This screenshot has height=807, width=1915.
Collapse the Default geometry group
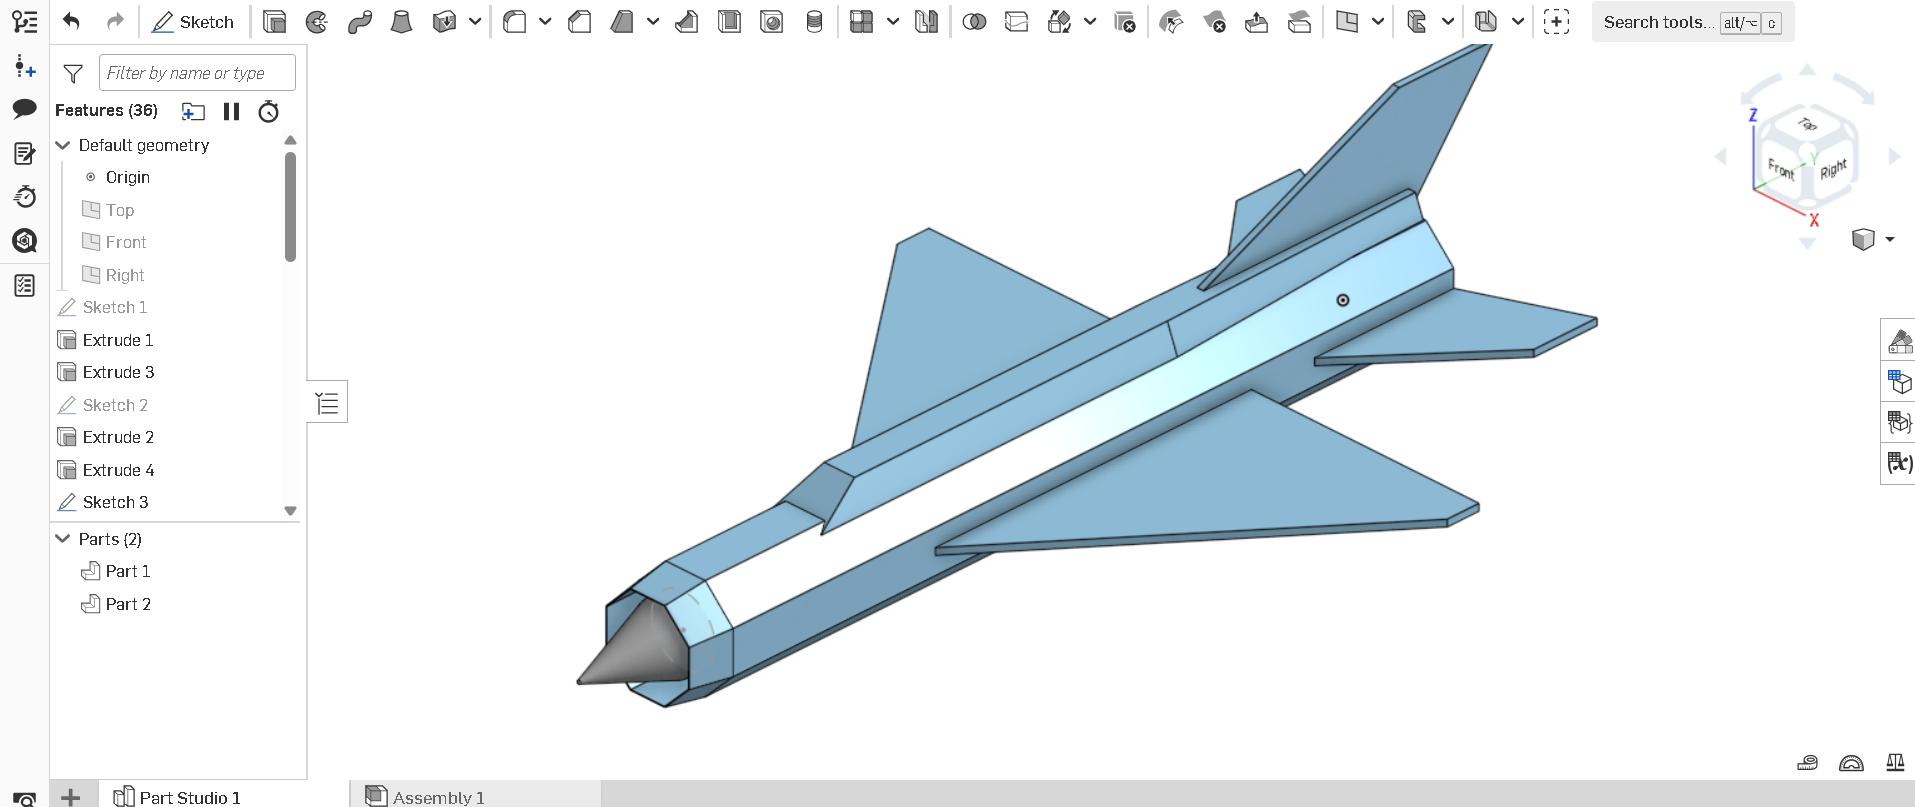pyautogui.click(x=63, y=145)
